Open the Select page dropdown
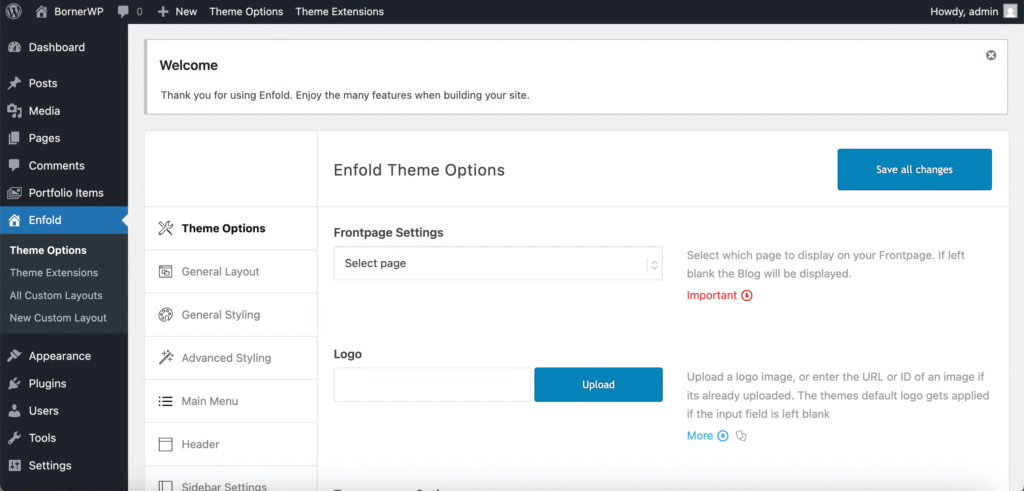The image size is (1024, 491). coord(498,263)
